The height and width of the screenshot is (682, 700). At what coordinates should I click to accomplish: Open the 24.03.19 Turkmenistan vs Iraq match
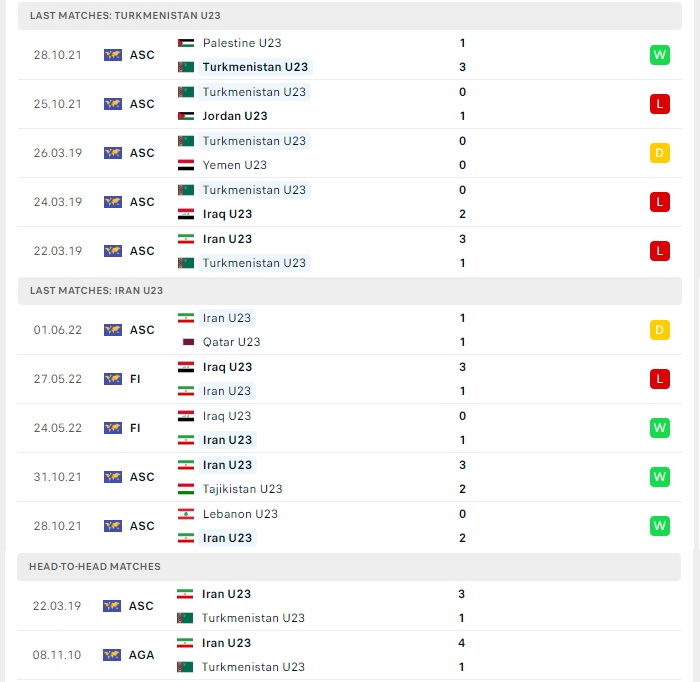(350, 202)
